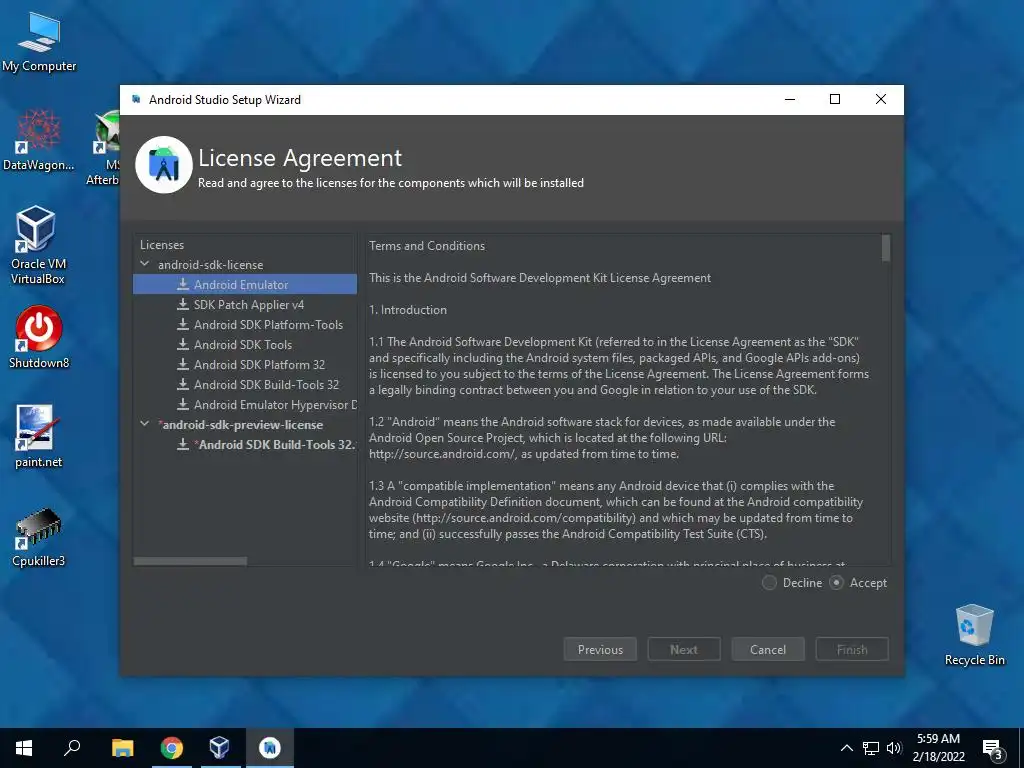Open network status in system tray
The image size is (1024, 768).
pos(871,748)
